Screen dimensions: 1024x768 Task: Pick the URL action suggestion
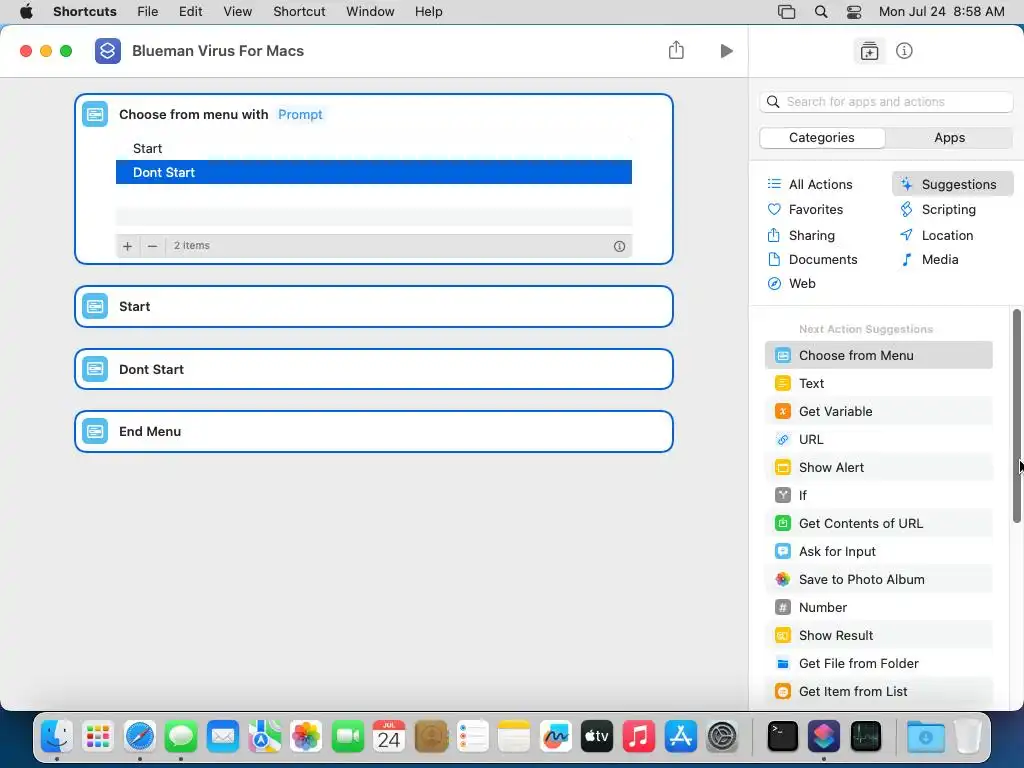coord(878,440)
